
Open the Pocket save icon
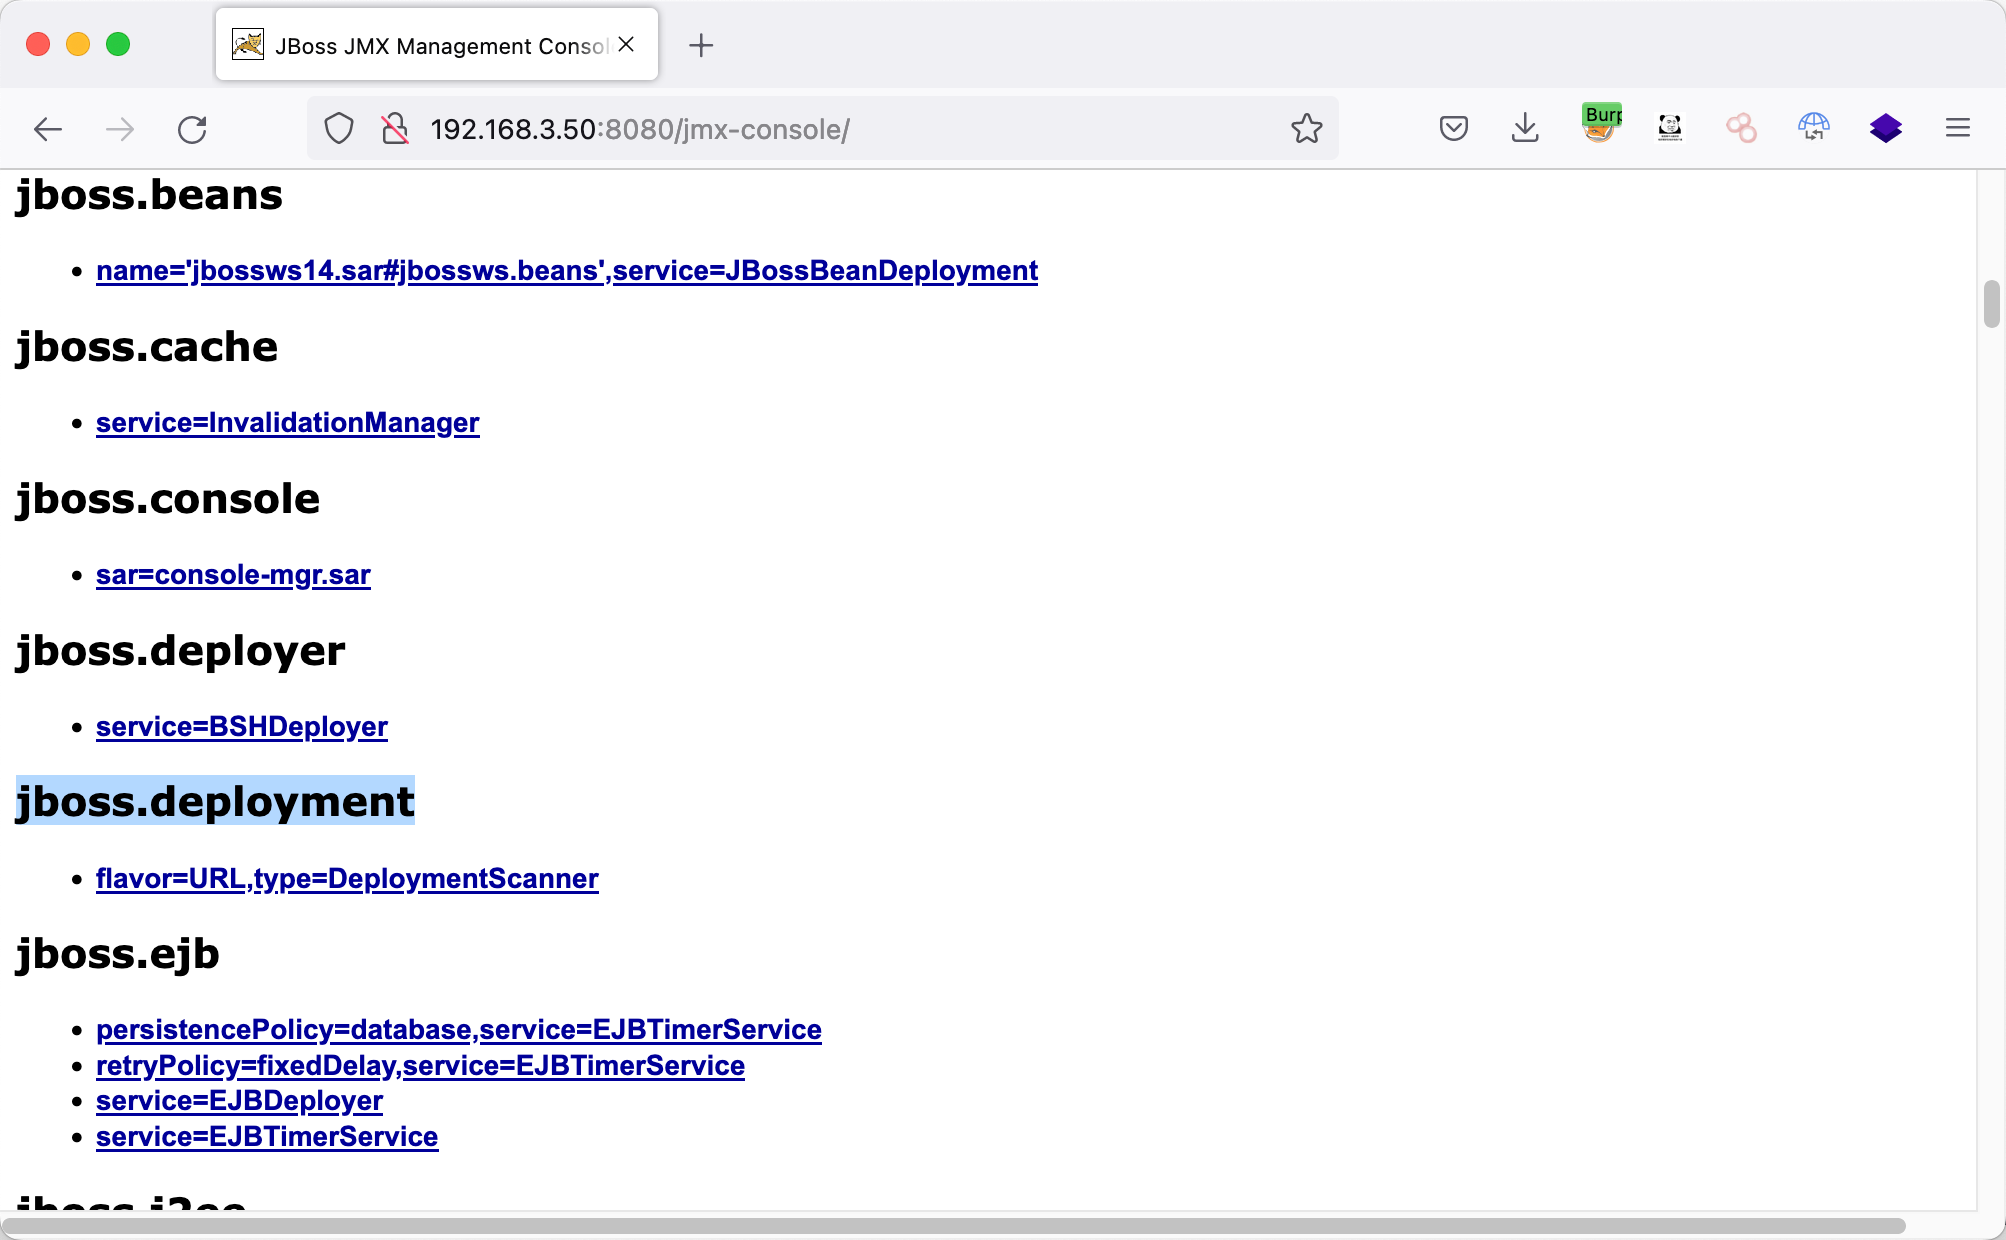pyautogui.click(x=1453, y=129)
